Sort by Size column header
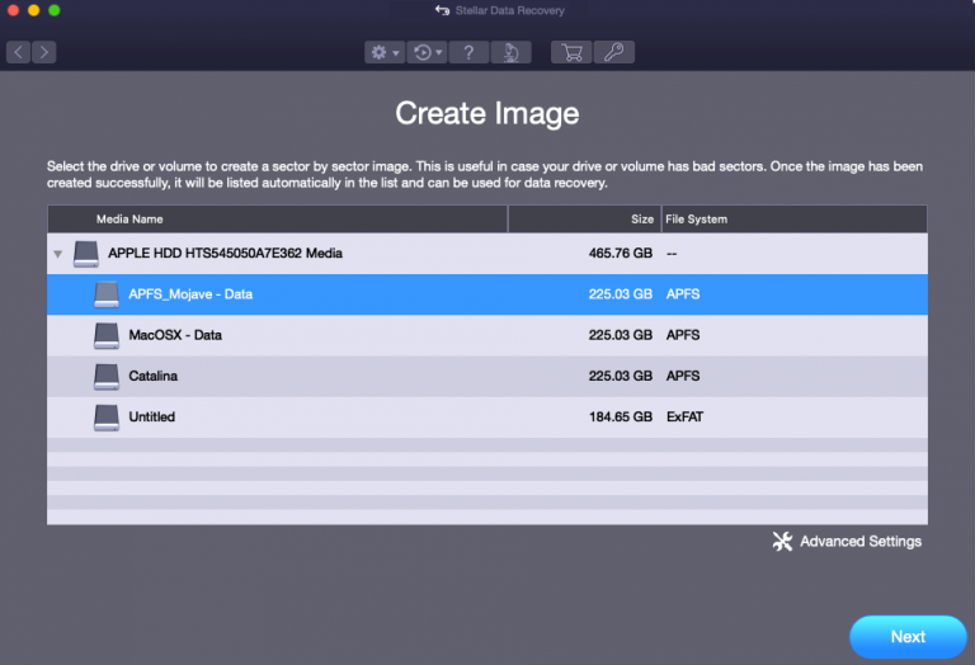 [642, 219]
